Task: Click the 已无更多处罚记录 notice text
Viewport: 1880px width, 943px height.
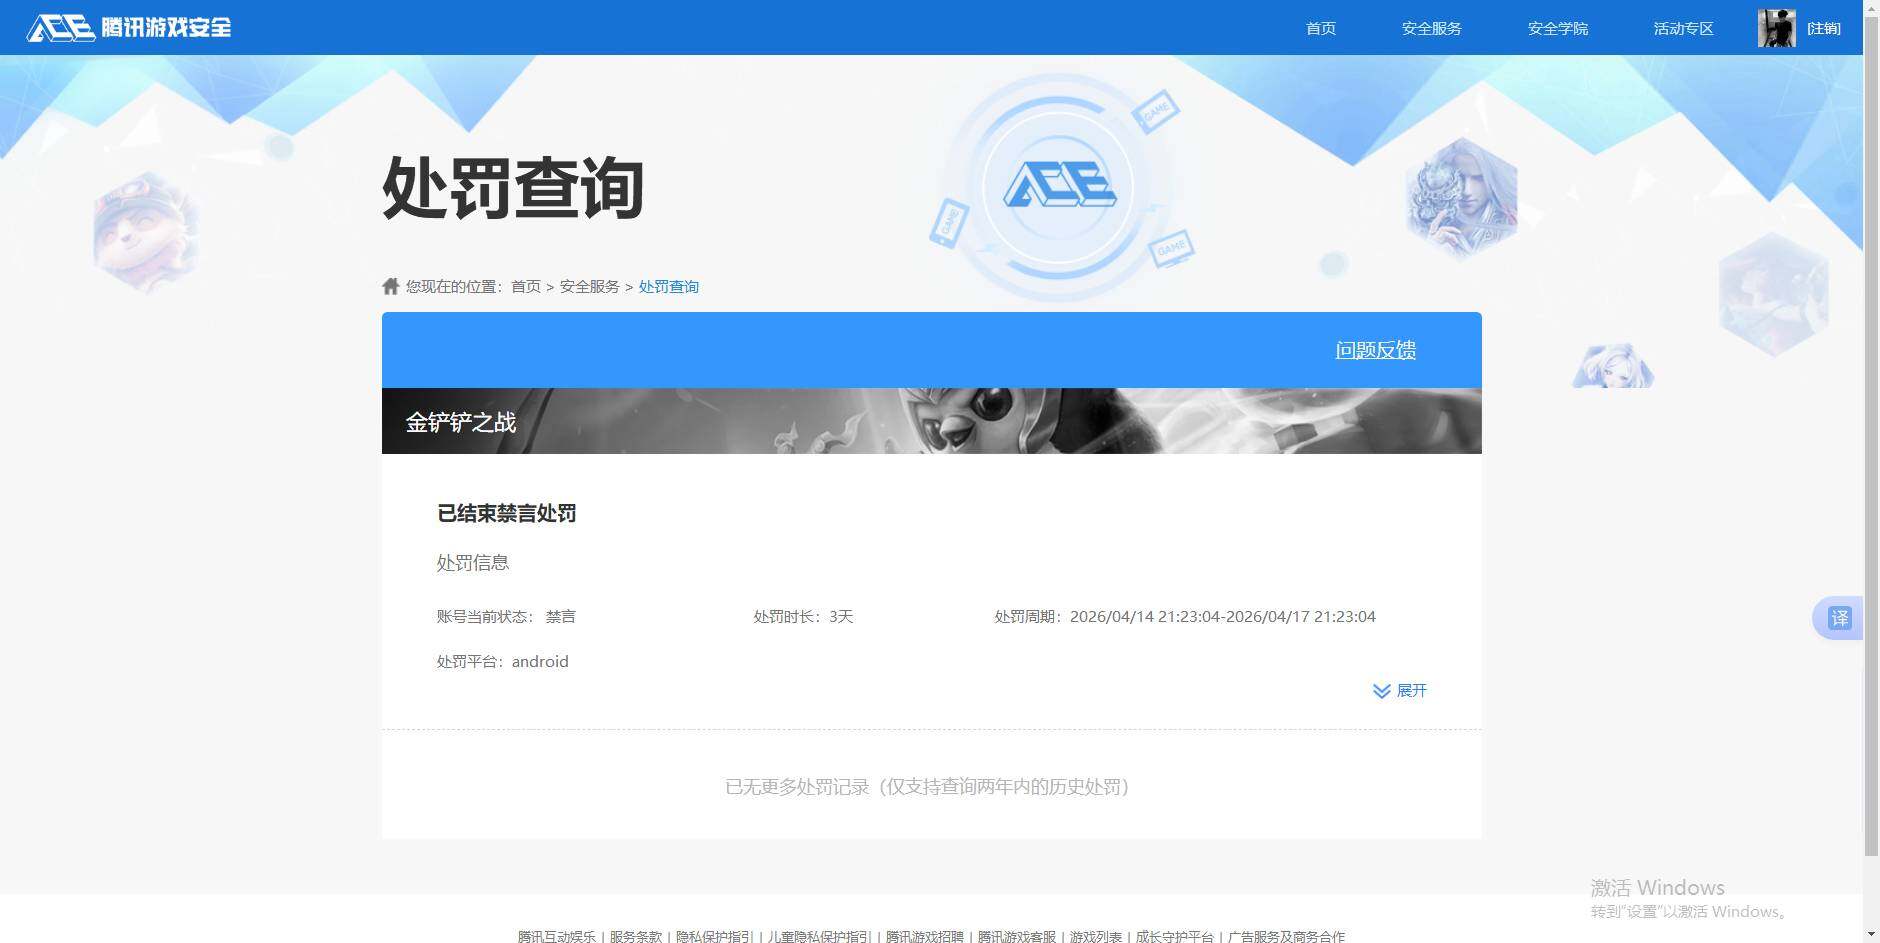Action: click(927, 787)
